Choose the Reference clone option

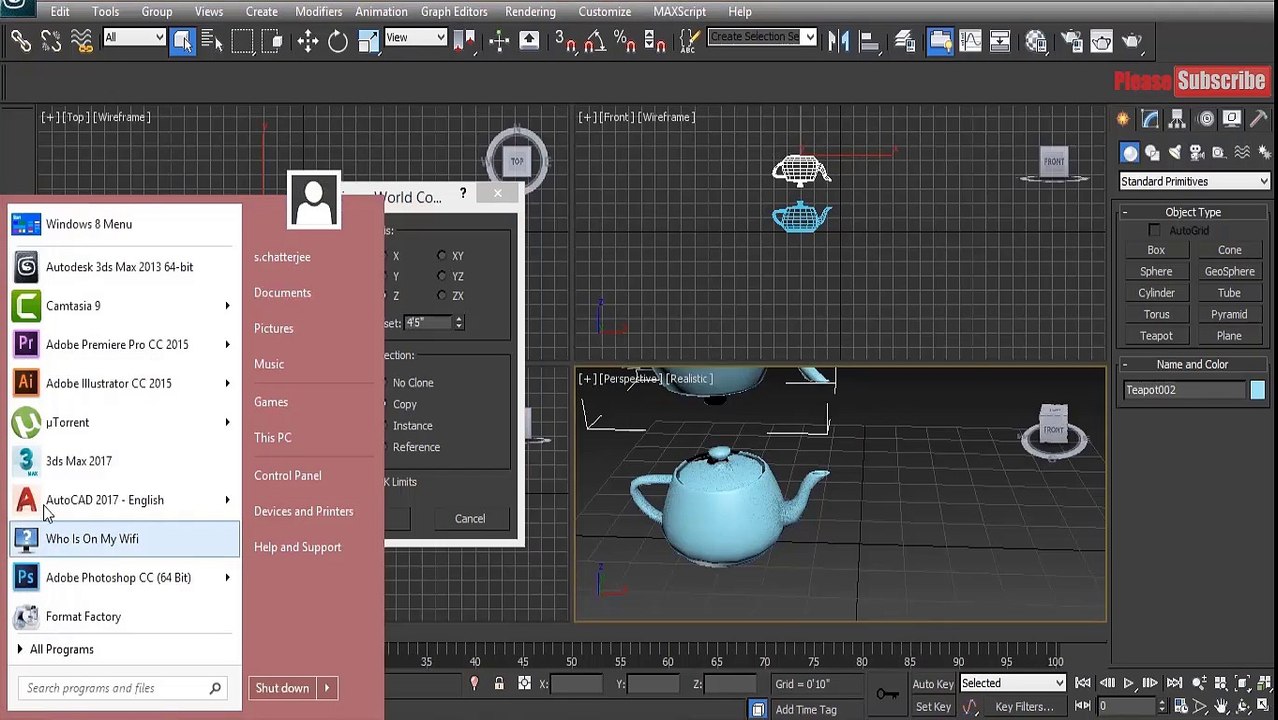pos(415,447)
